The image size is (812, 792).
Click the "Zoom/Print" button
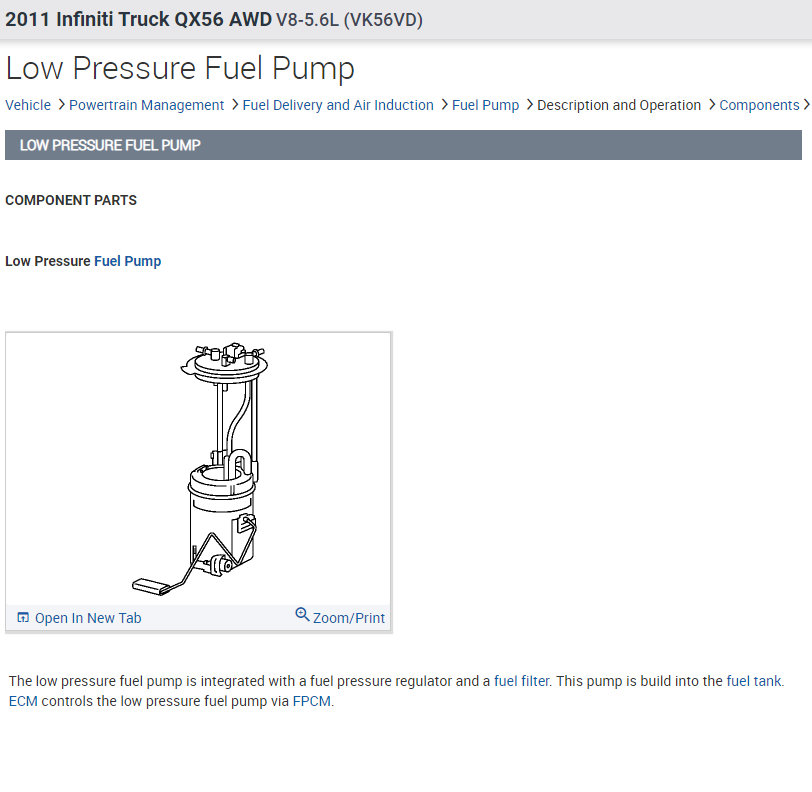348,617
